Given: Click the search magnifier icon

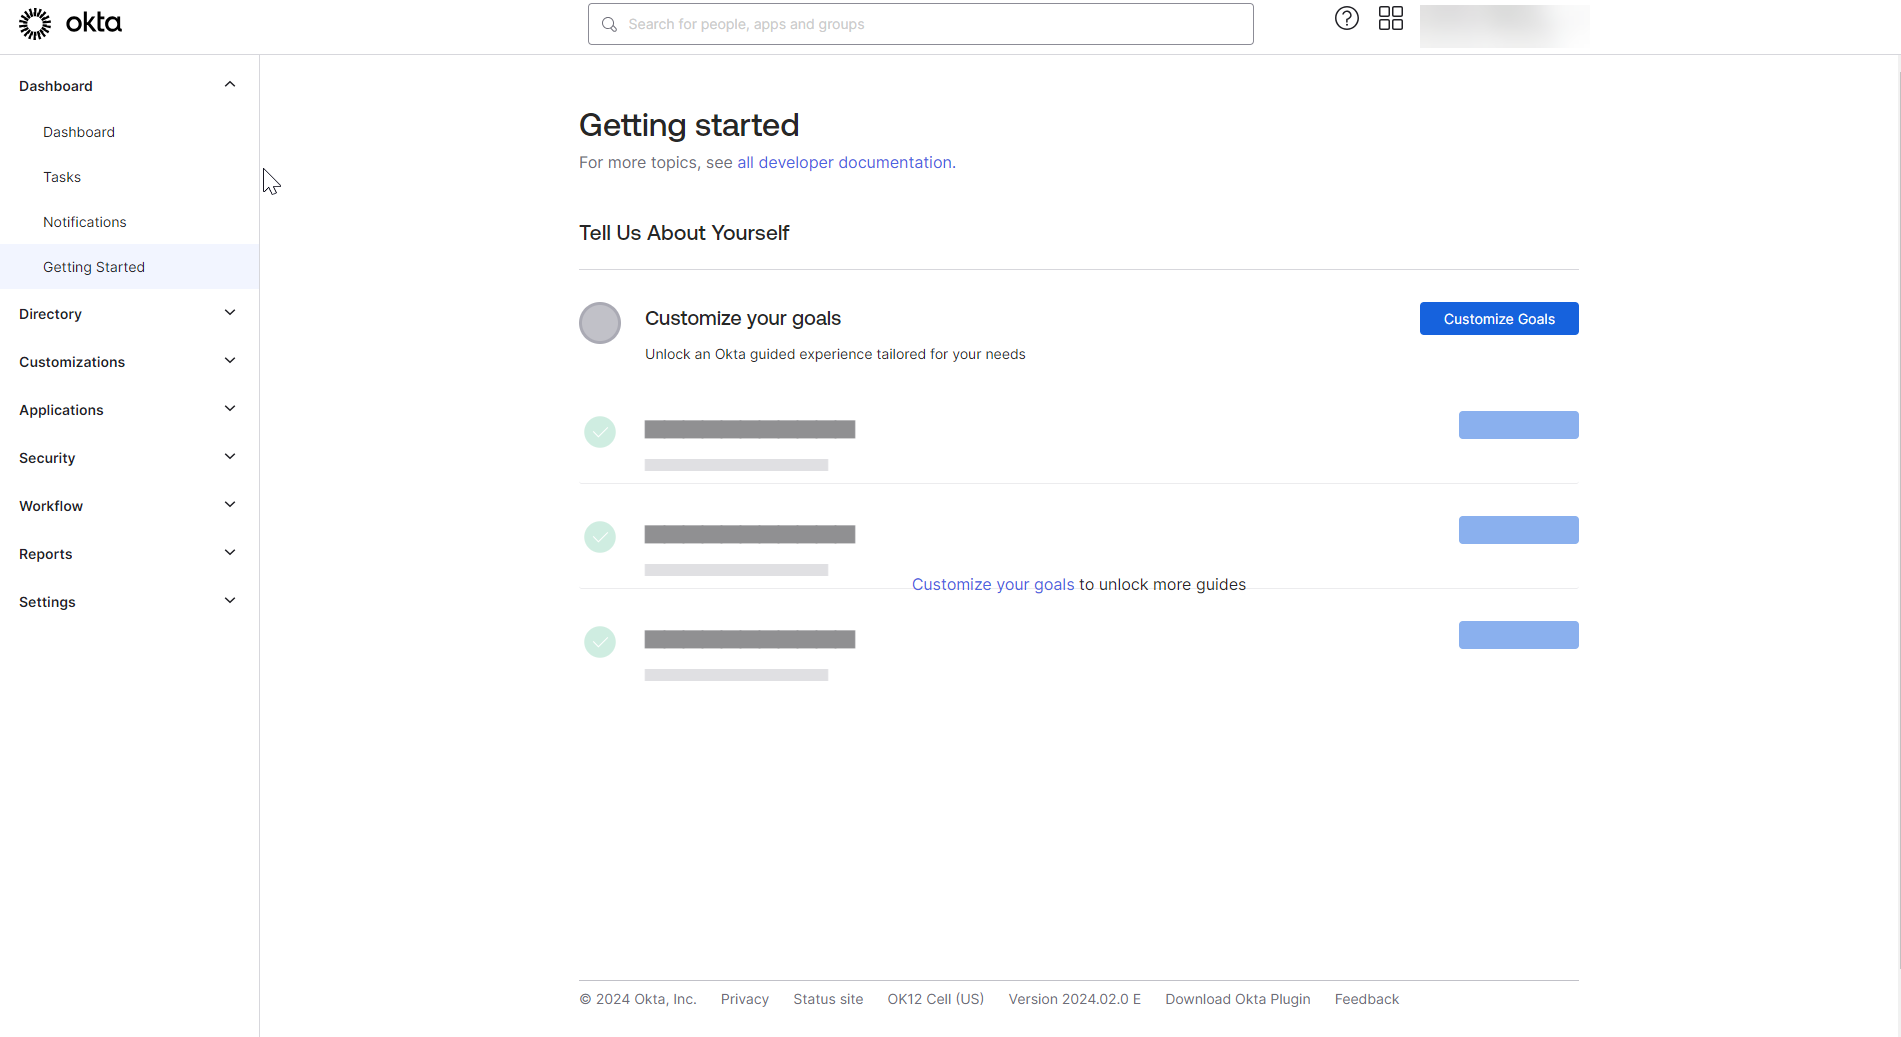Looking at the screenshot, I should click(x=609, y=24).
